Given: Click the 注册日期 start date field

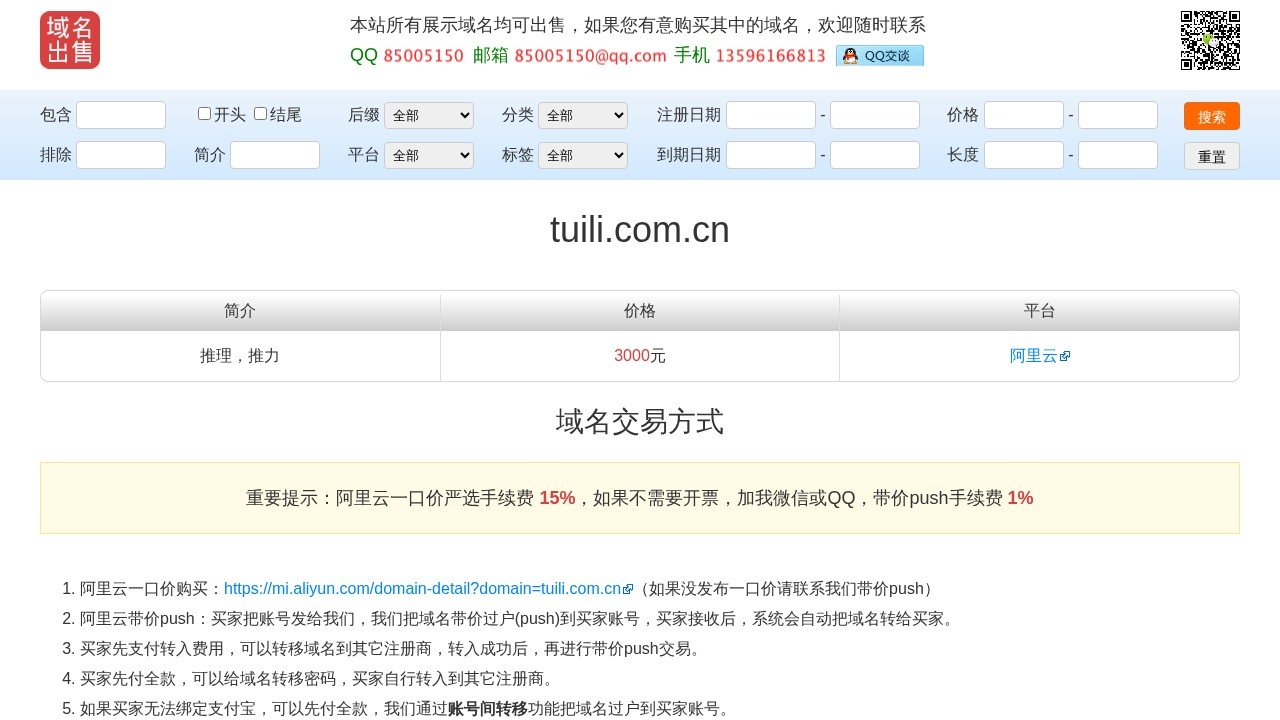Looking at the screenshot, I should click(x=772, y=115).
